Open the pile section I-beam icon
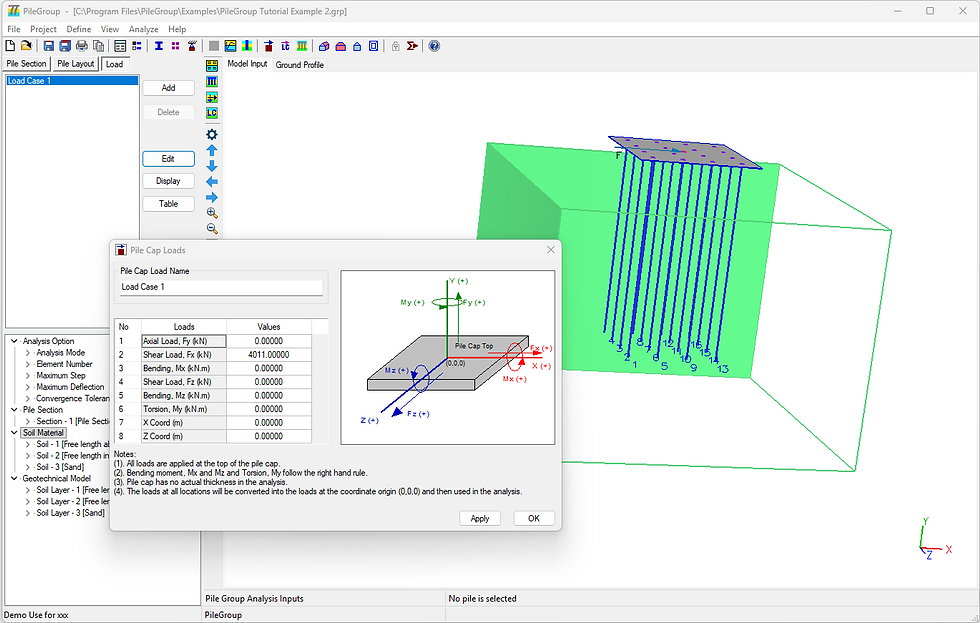Image resolution: width=980 pixels, height=623 pixels. [159, 46]
